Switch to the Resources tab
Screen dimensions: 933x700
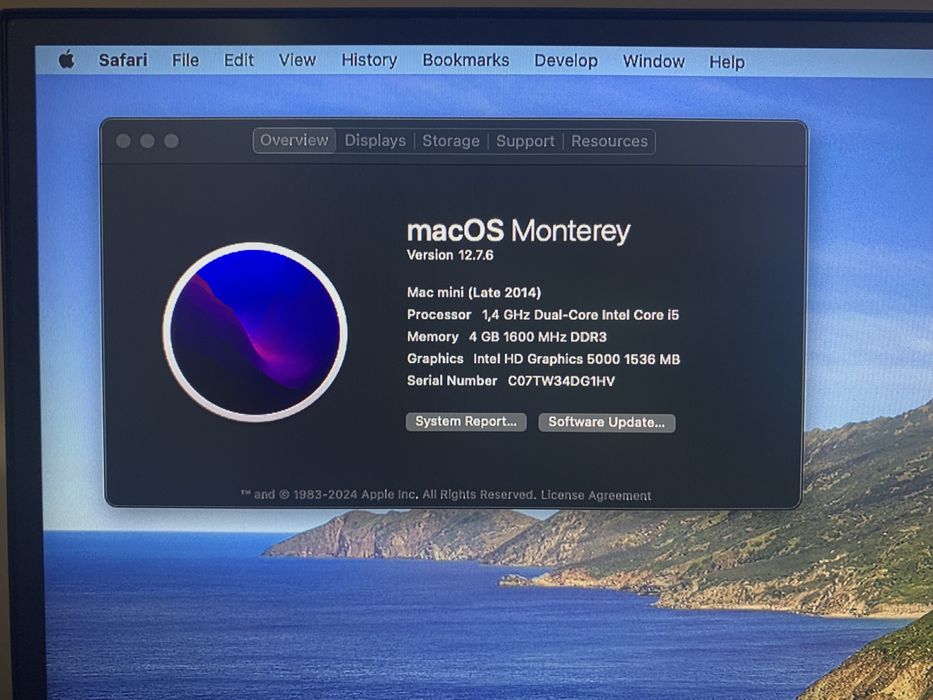coord(609,141)
